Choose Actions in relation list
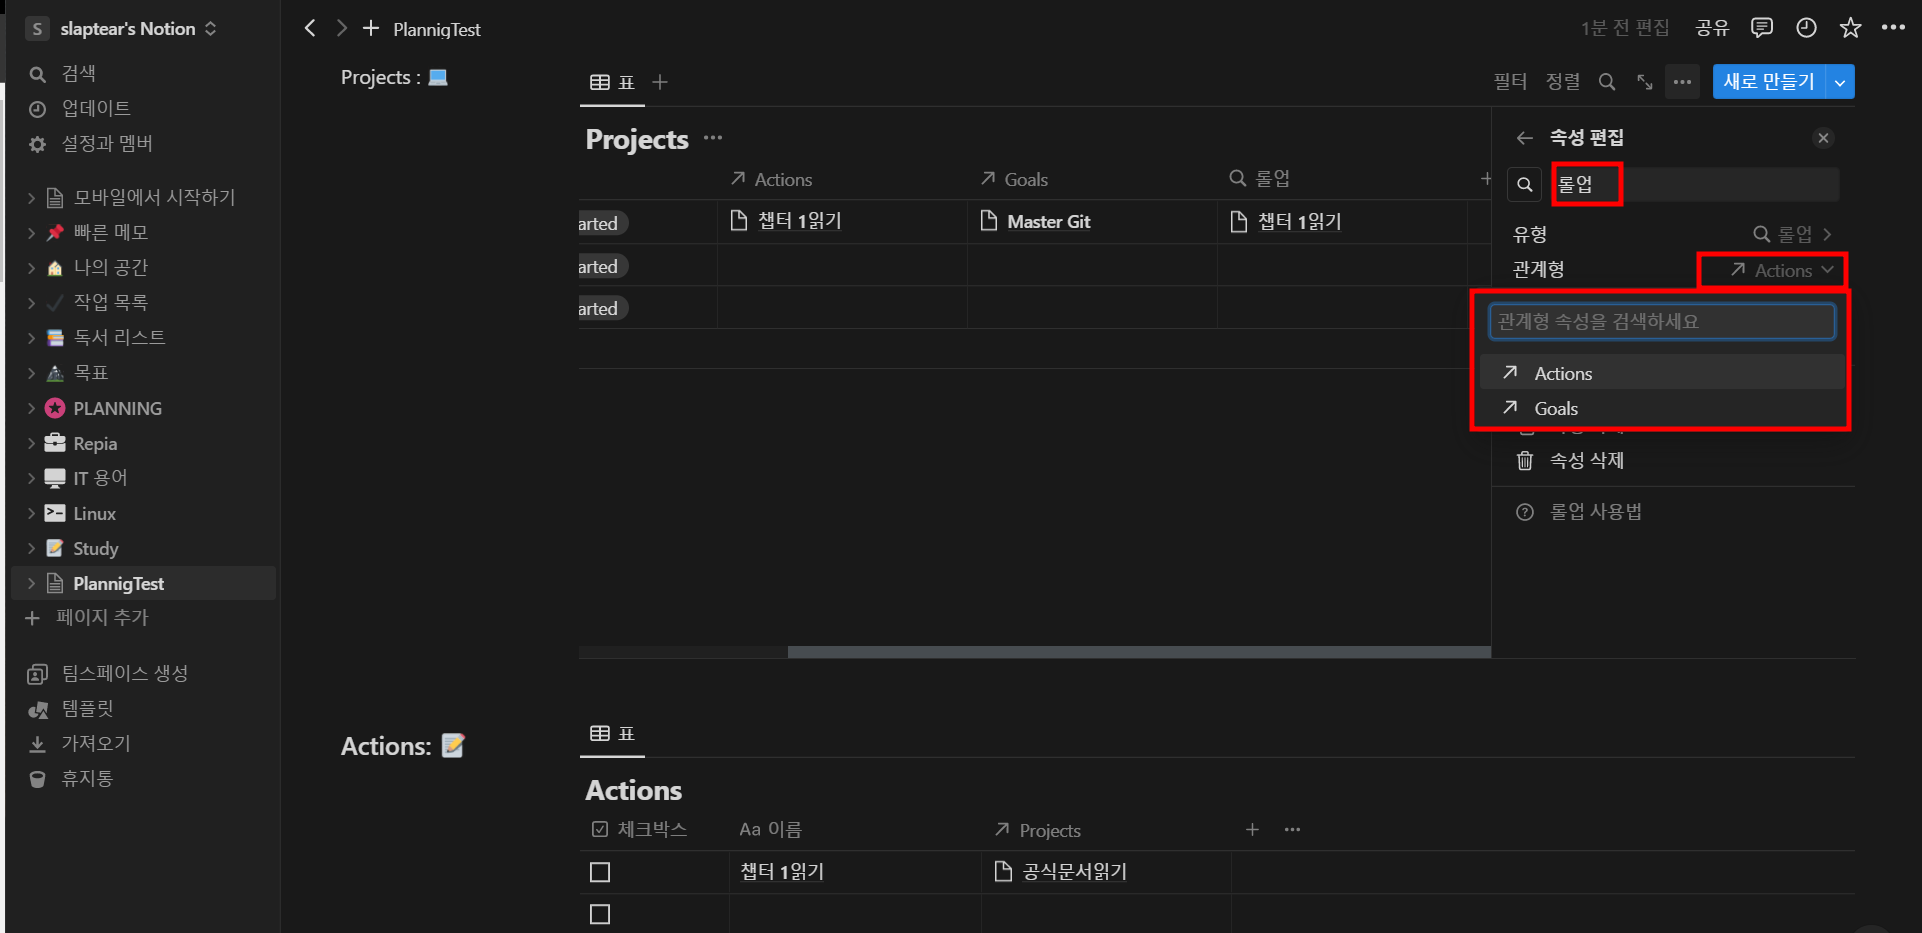The height and width of the screenshot is (933, 1922). click(1563, 373)
